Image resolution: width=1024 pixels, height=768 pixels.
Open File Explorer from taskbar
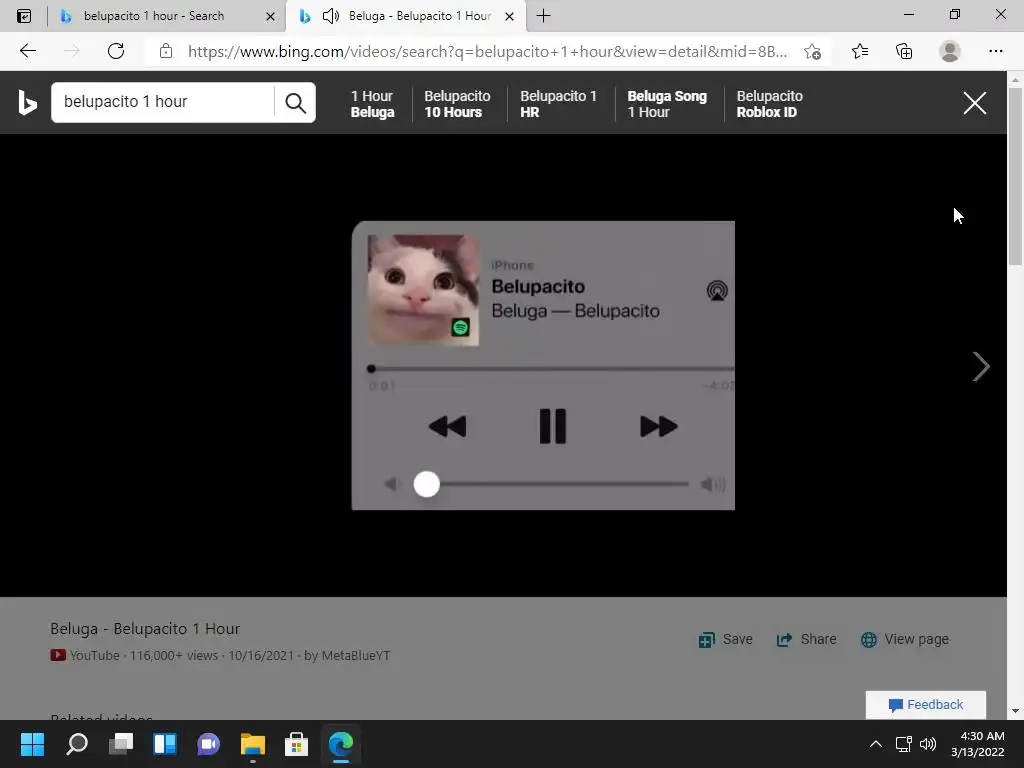tap(253, 744)
